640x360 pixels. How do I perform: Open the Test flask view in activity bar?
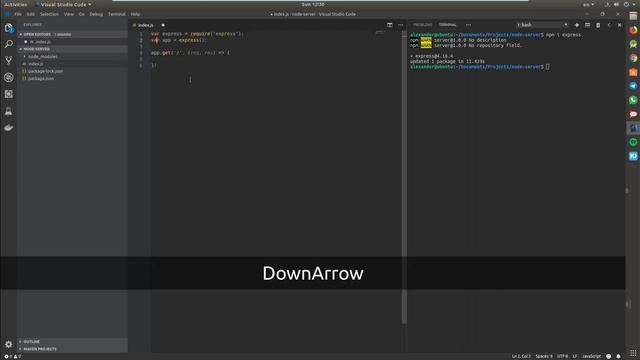tap(9, 111)
